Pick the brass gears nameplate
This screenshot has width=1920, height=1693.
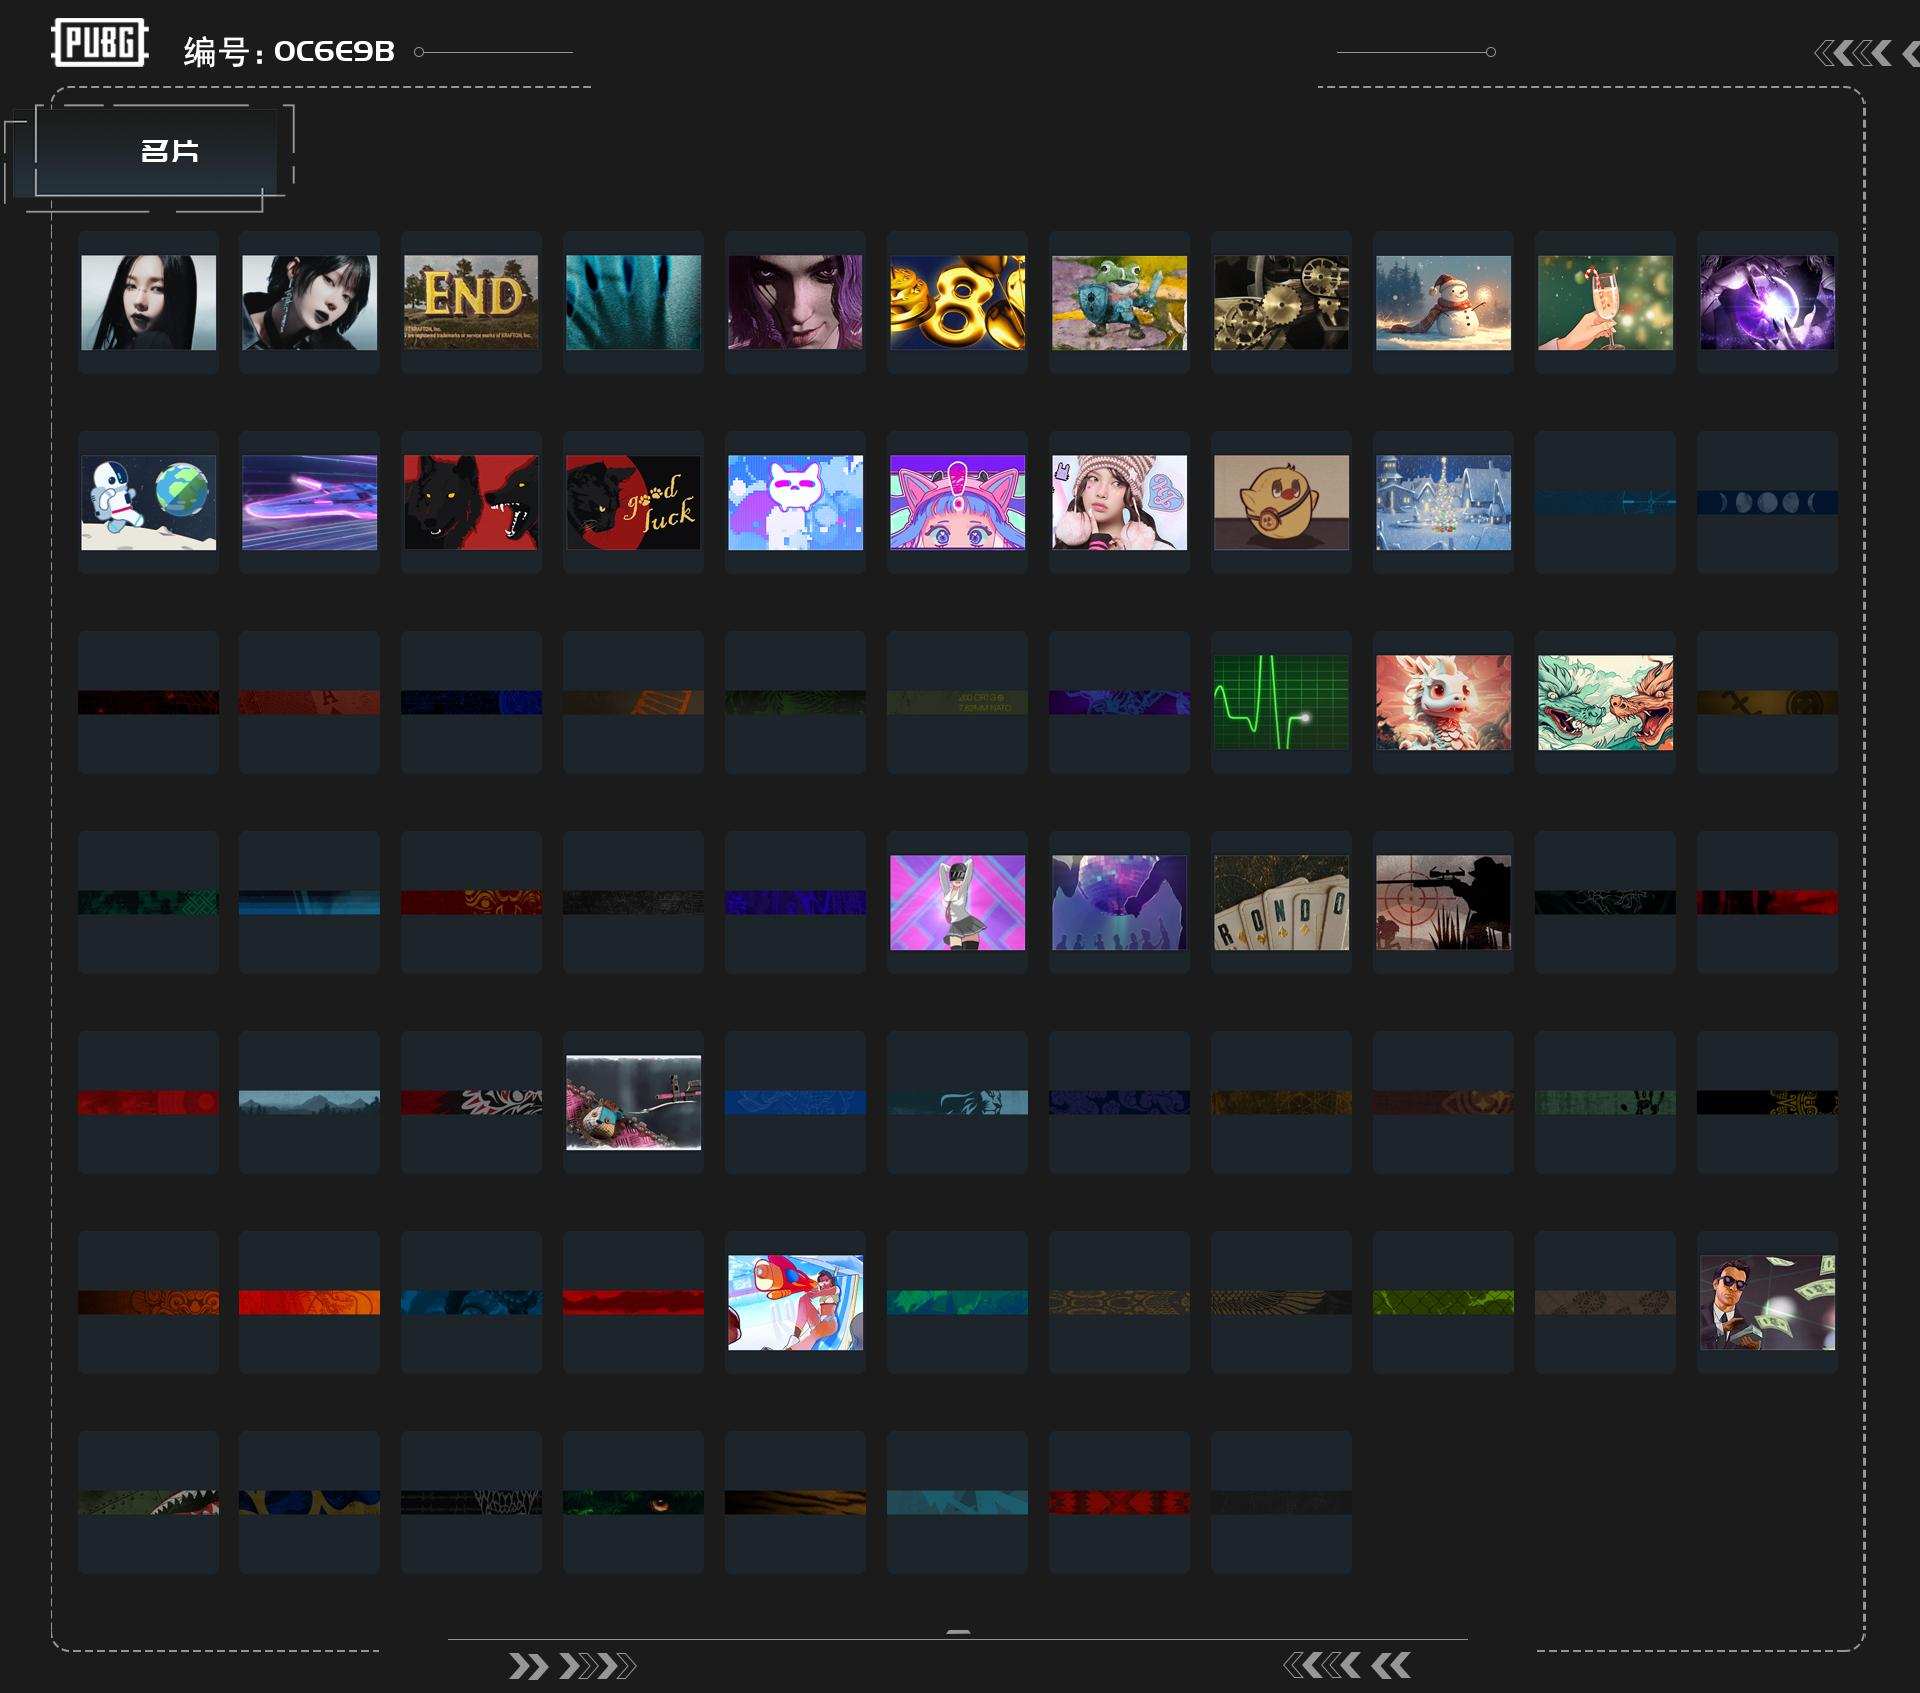click(1281, 302)
